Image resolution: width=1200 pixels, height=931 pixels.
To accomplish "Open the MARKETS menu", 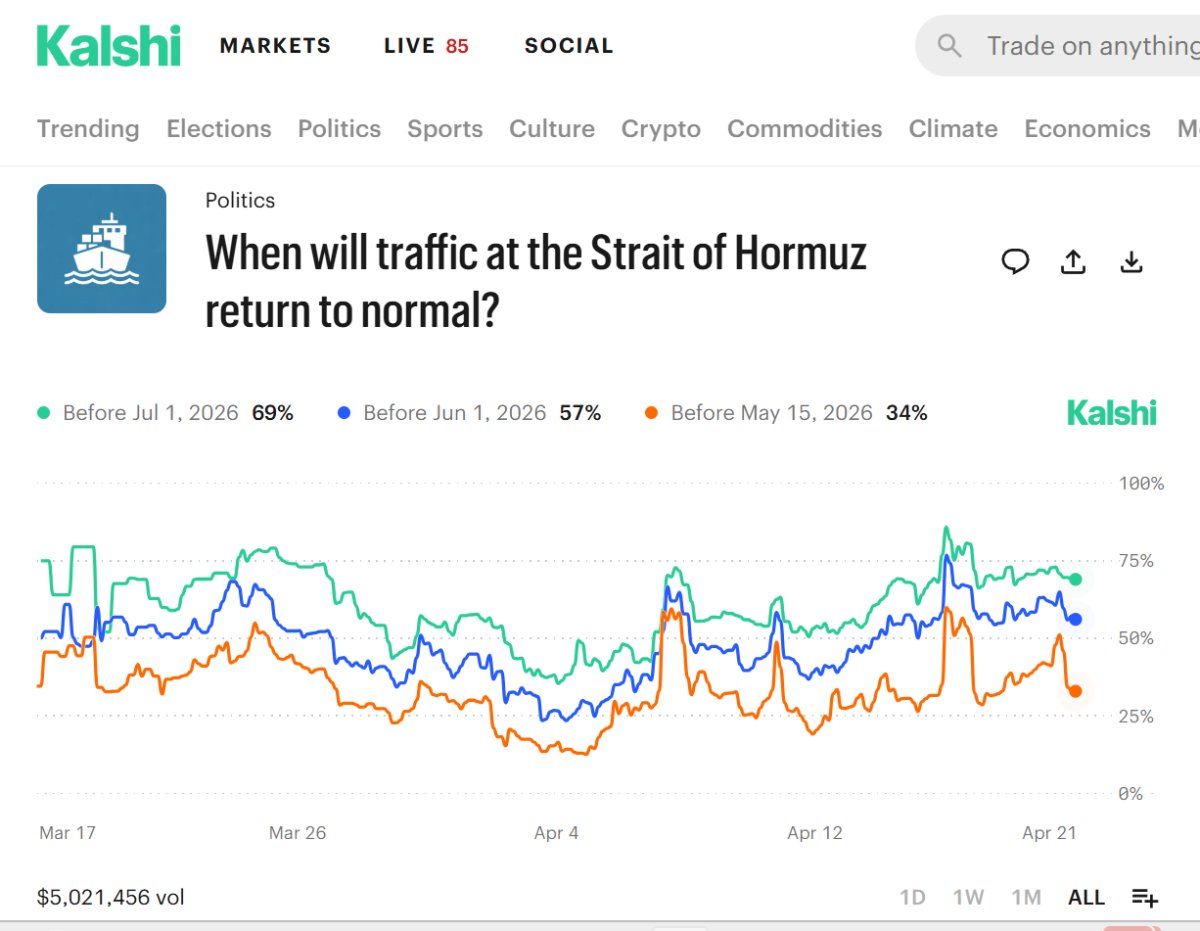I will 275,46.
